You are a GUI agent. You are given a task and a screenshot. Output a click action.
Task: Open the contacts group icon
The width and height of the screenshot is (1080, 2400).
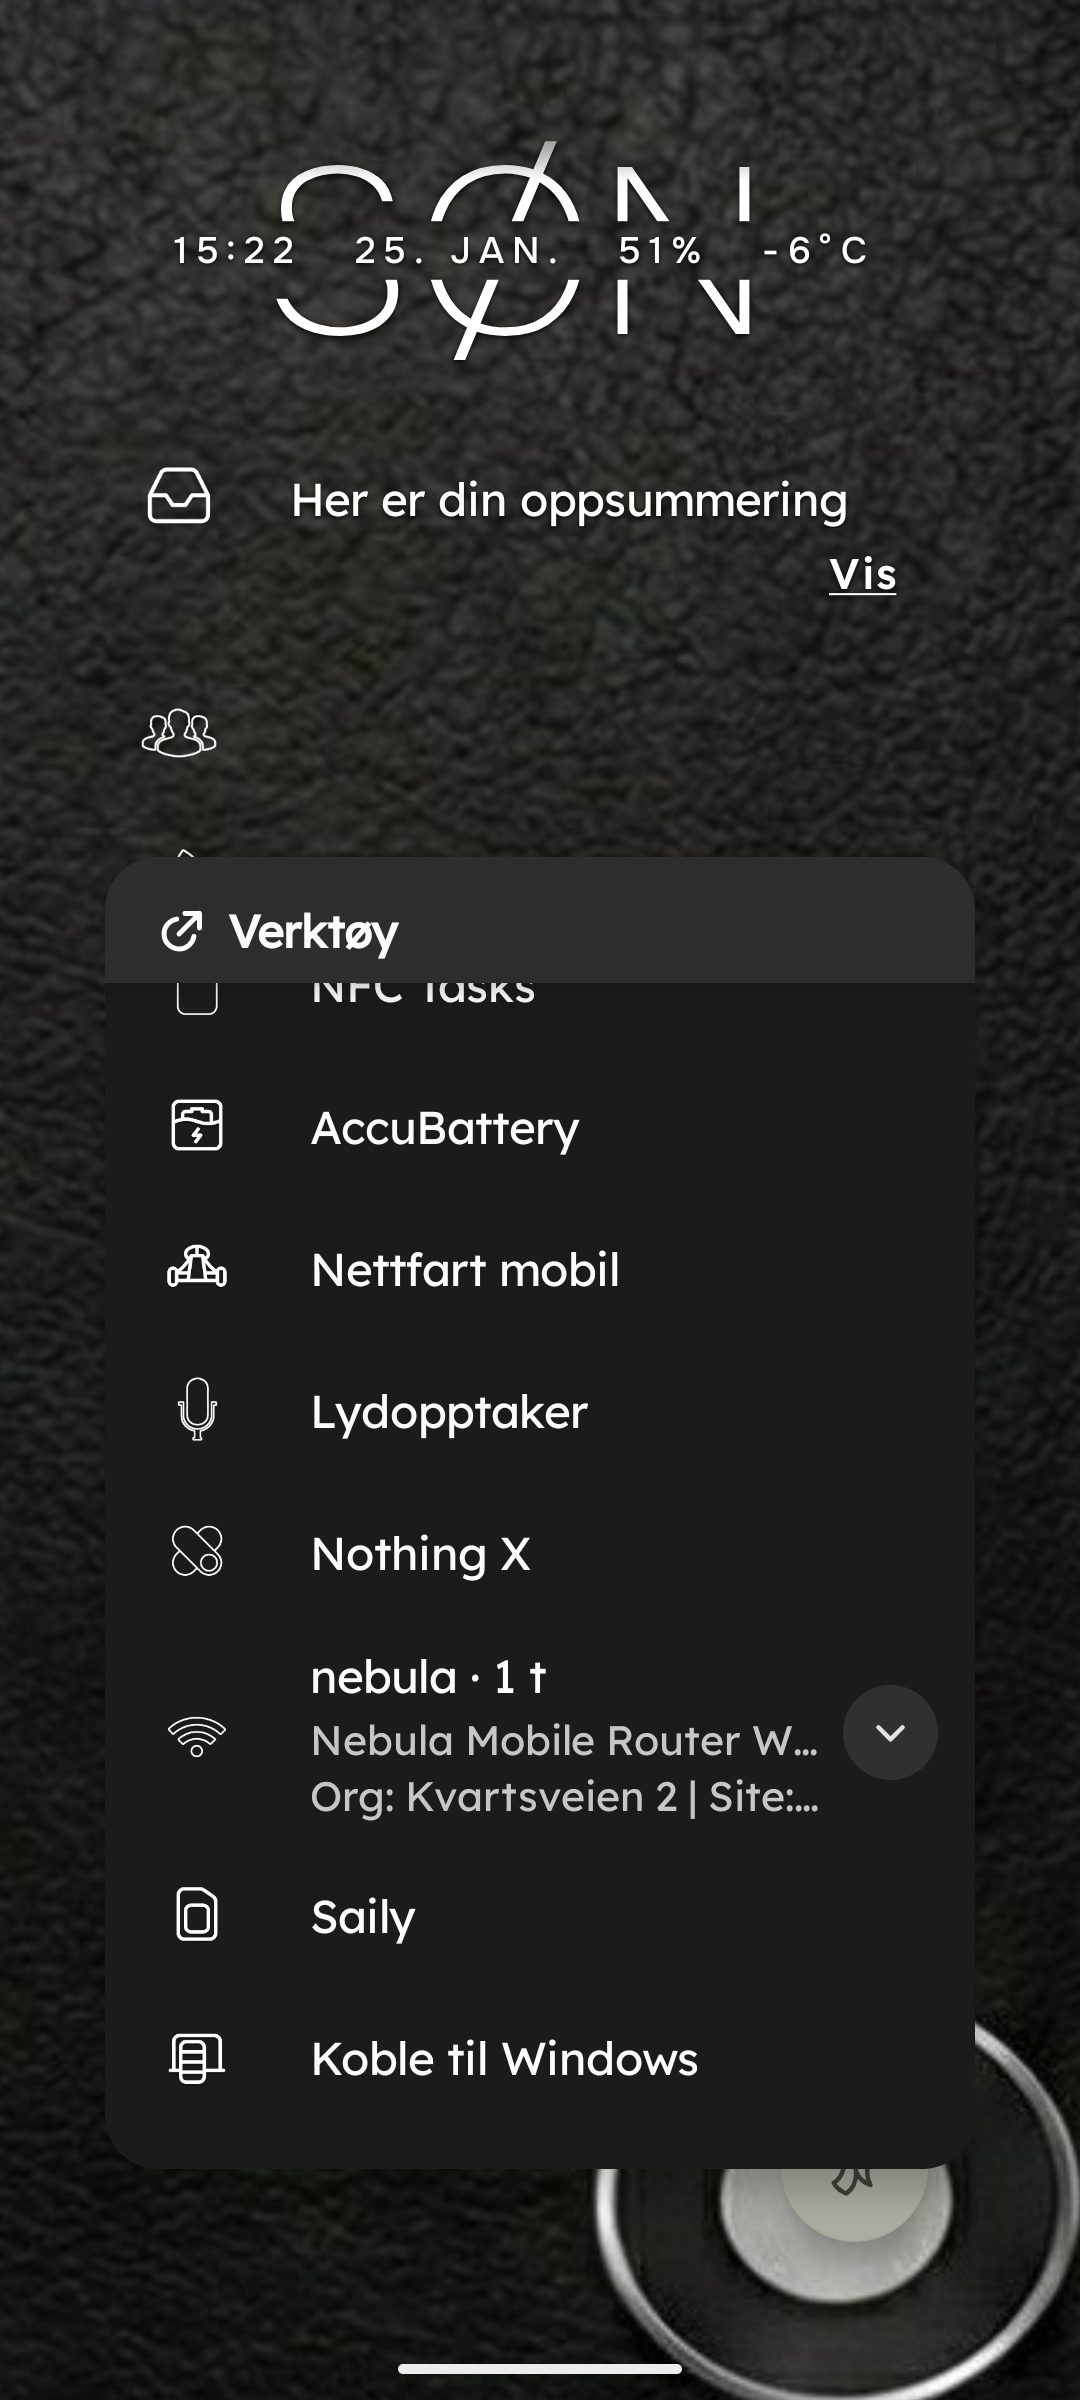click(179, 733)
